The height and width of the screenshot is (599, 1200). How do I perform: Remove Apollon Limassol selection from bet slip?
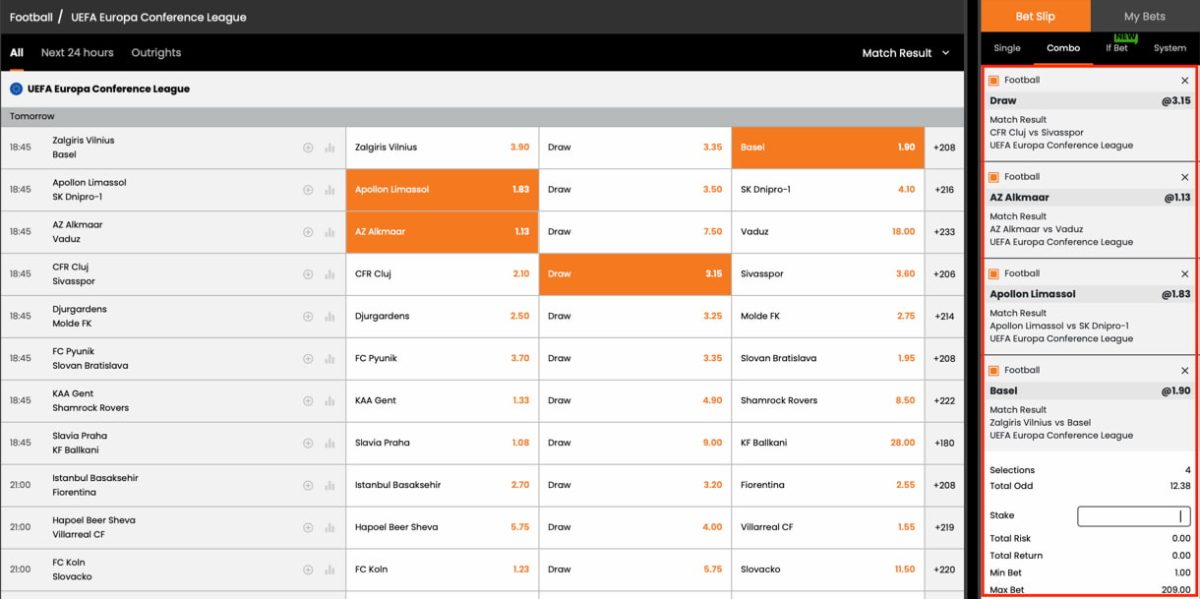(1185, 273)
